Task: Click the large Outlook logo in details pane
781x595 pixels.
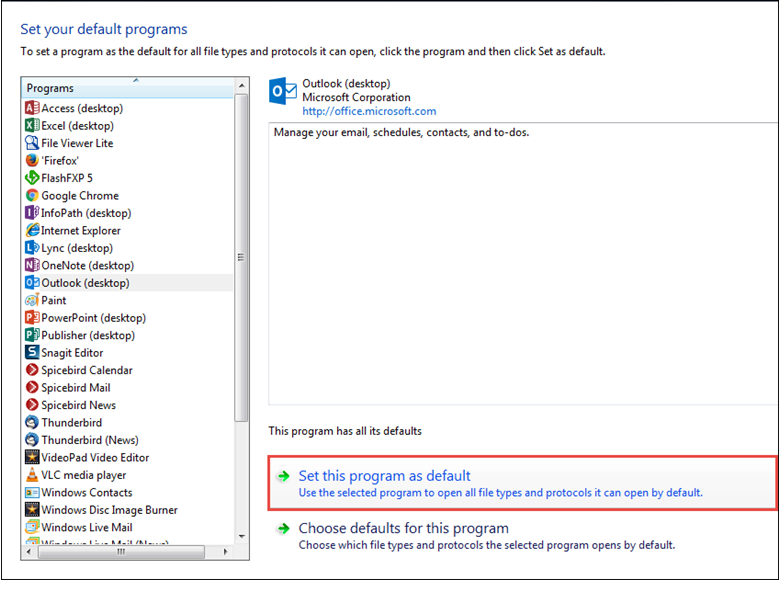Action: [282, 91]
